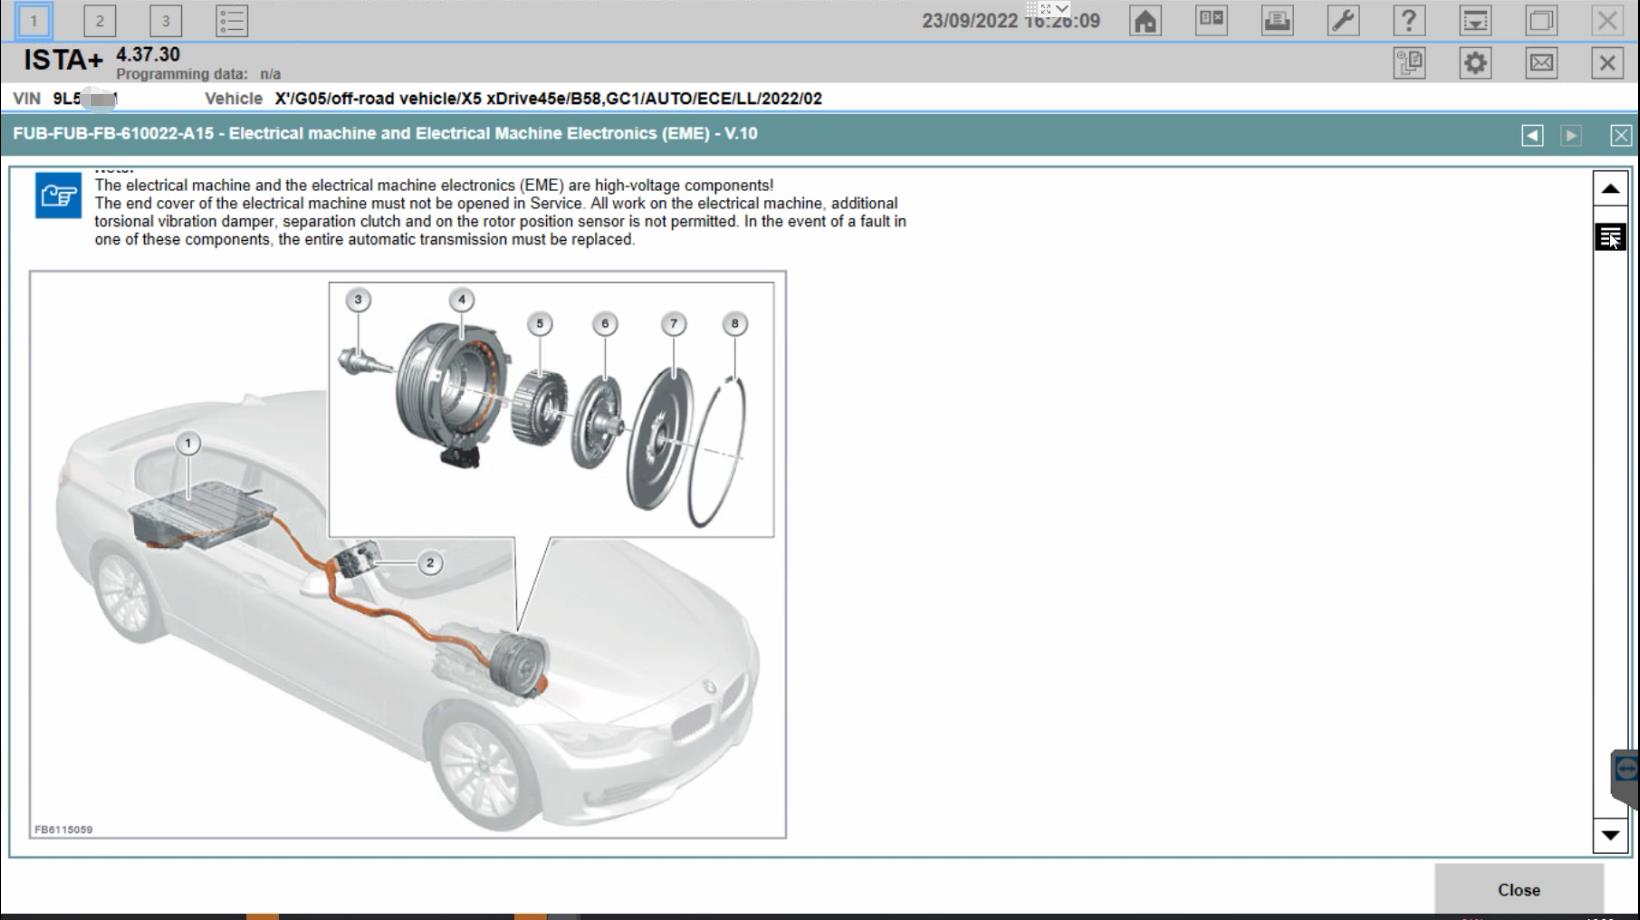This screenshot has height=920, width=1640.
Task: Click callout 1 on the battery
Action: click(x=187, y=443)
